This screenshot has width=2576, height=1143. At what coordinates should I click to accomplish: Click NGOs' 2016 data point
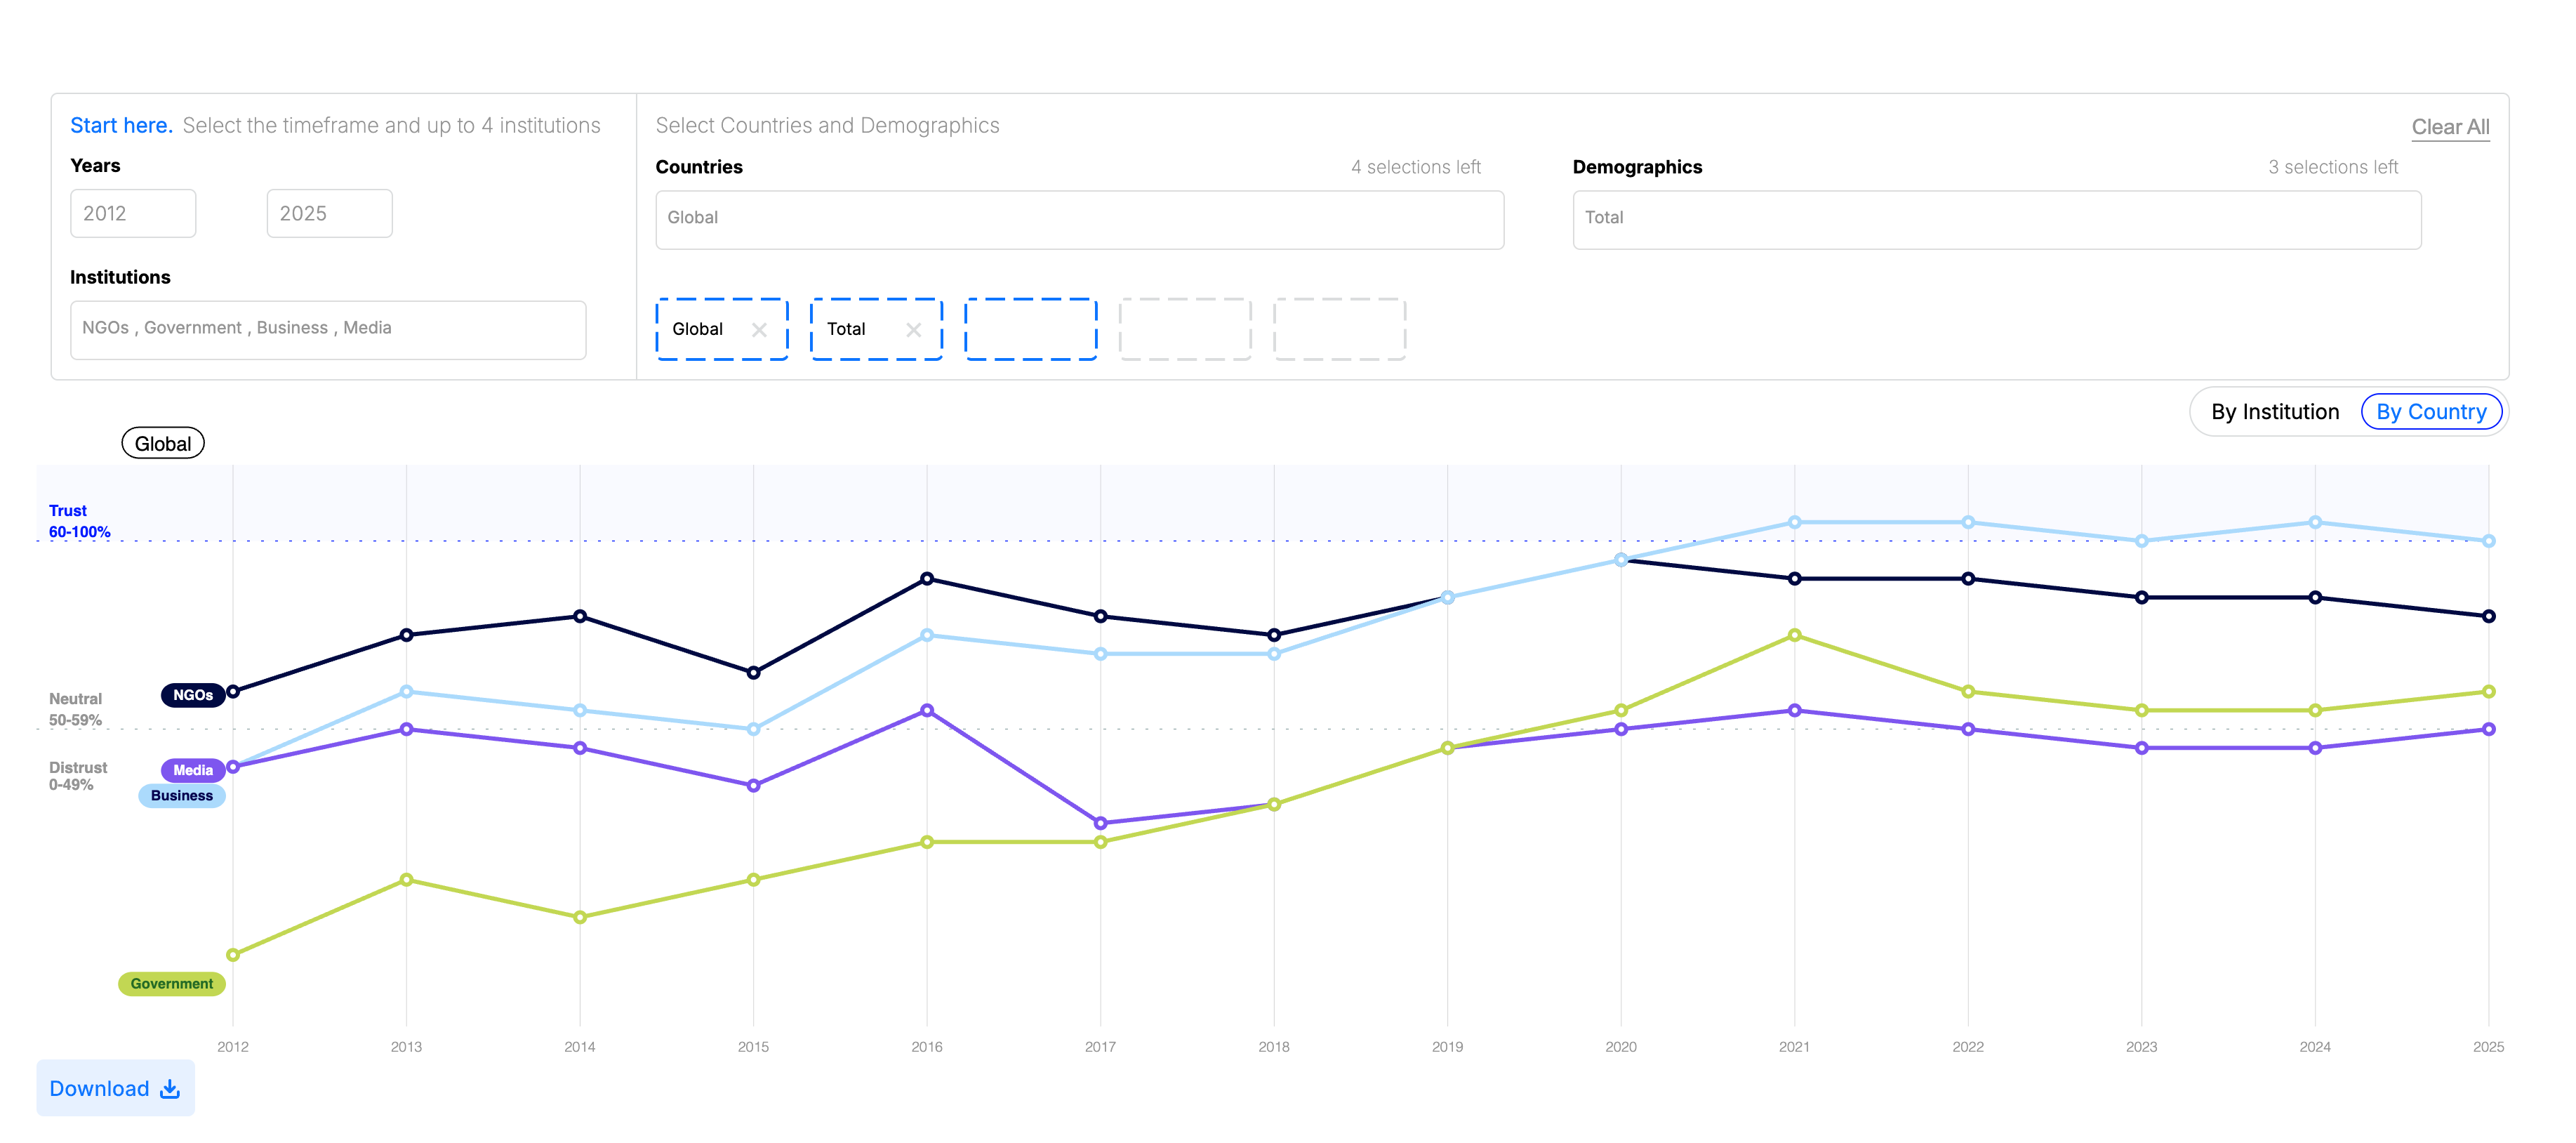click(x=927, y=579)
